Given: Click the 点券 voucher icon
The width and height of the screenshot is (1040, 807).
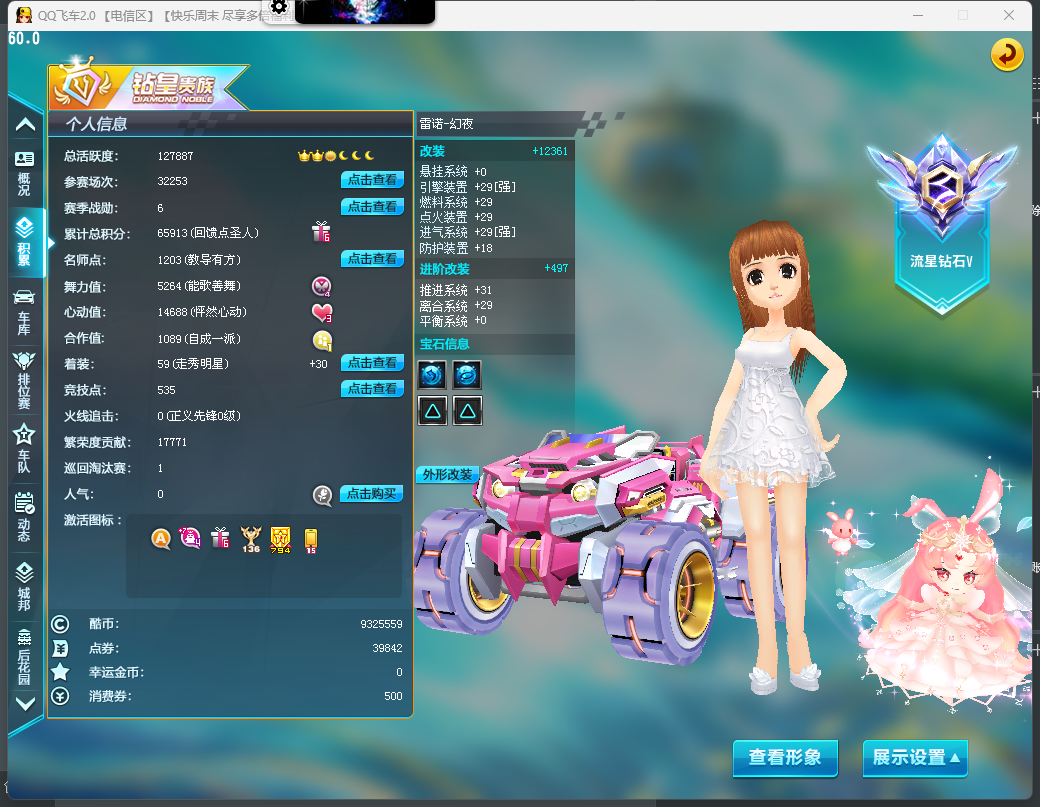Looking at the screenshot, I should click(x=60, y=649).
